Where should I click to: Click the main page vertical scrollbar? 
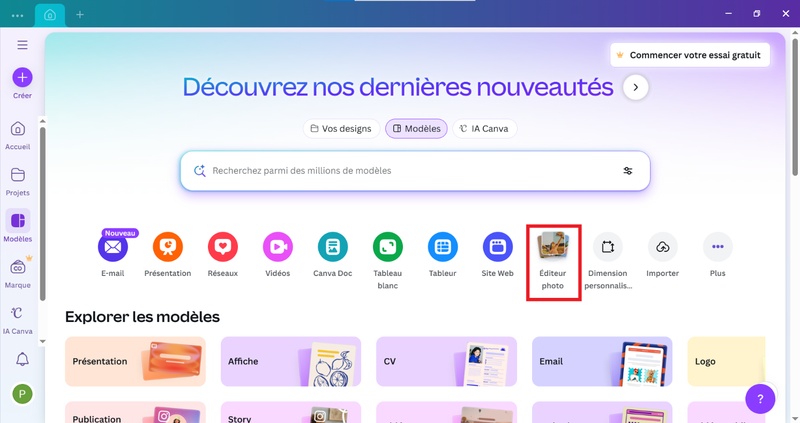[x=795, y=107]
